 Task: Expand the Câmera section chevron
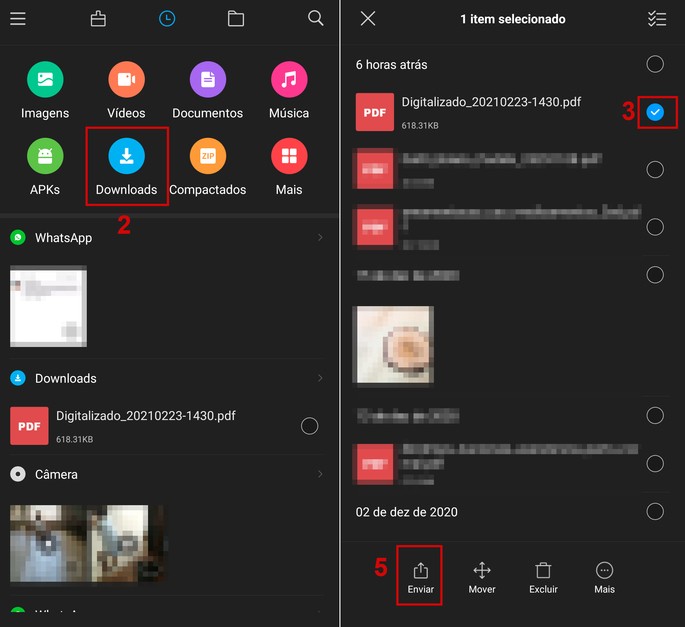click(x=320, y=474)
